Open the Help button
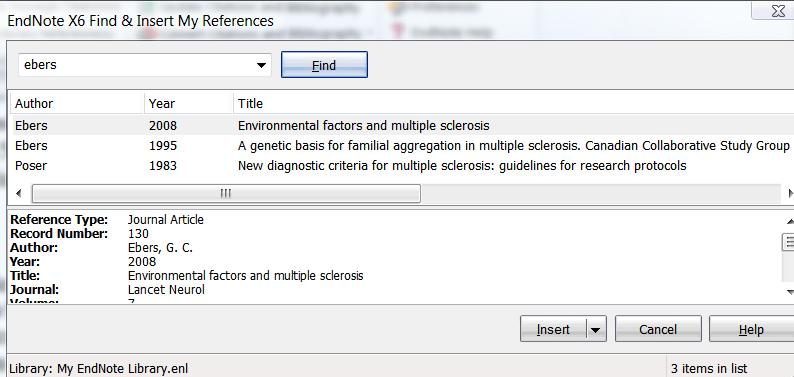This screenshot has width=794, height=377. click(751, 329)
